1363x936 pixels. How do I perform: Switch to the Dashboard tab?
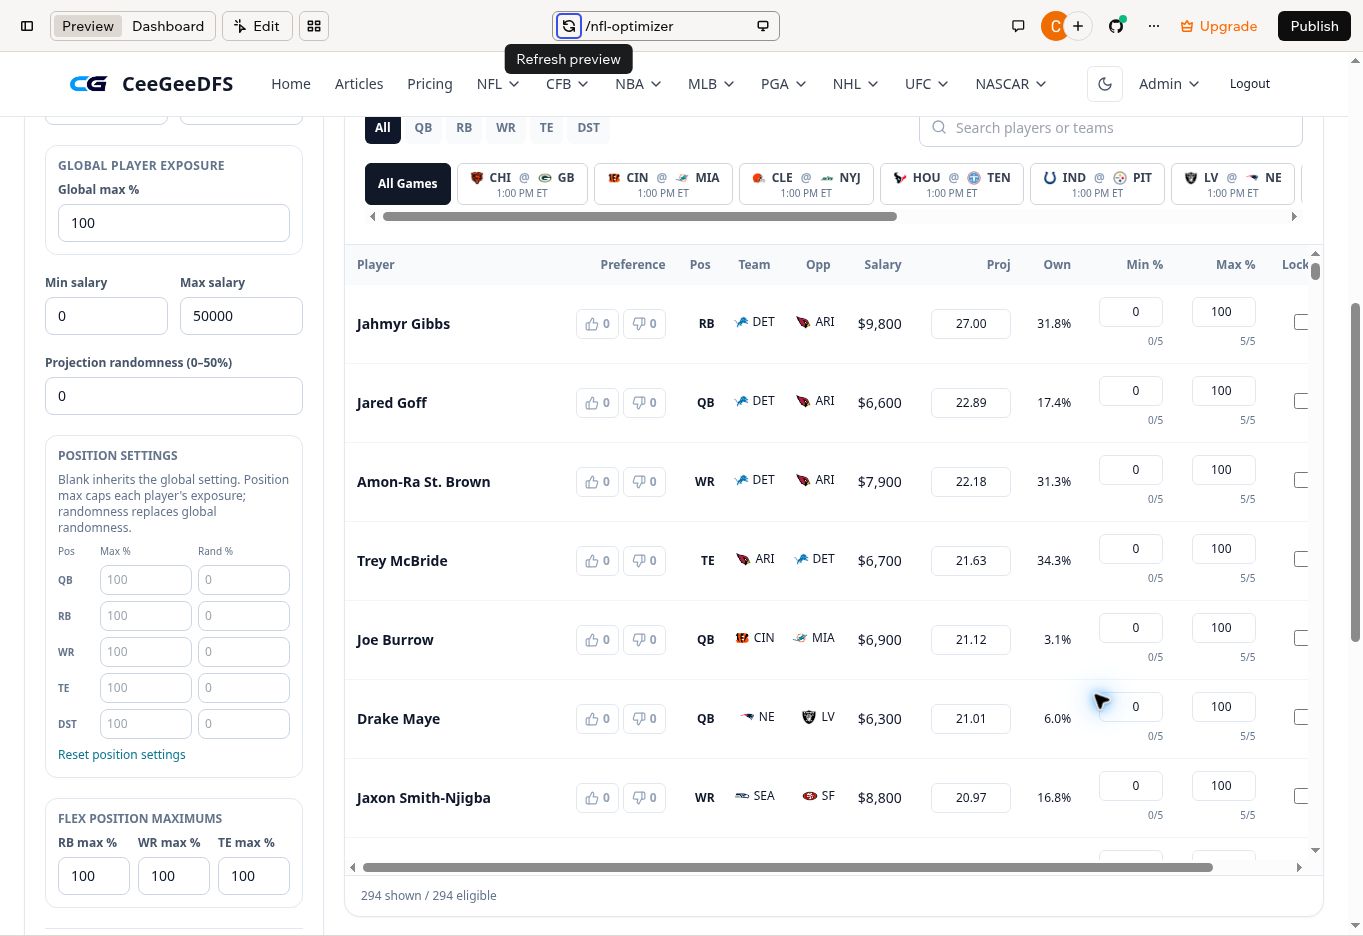(168, 26)
